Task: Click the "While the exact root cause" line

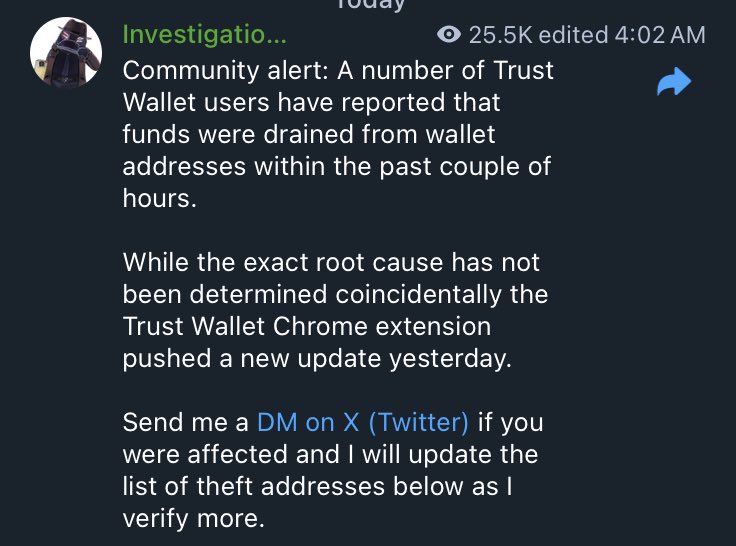Action: coord(330,262)
